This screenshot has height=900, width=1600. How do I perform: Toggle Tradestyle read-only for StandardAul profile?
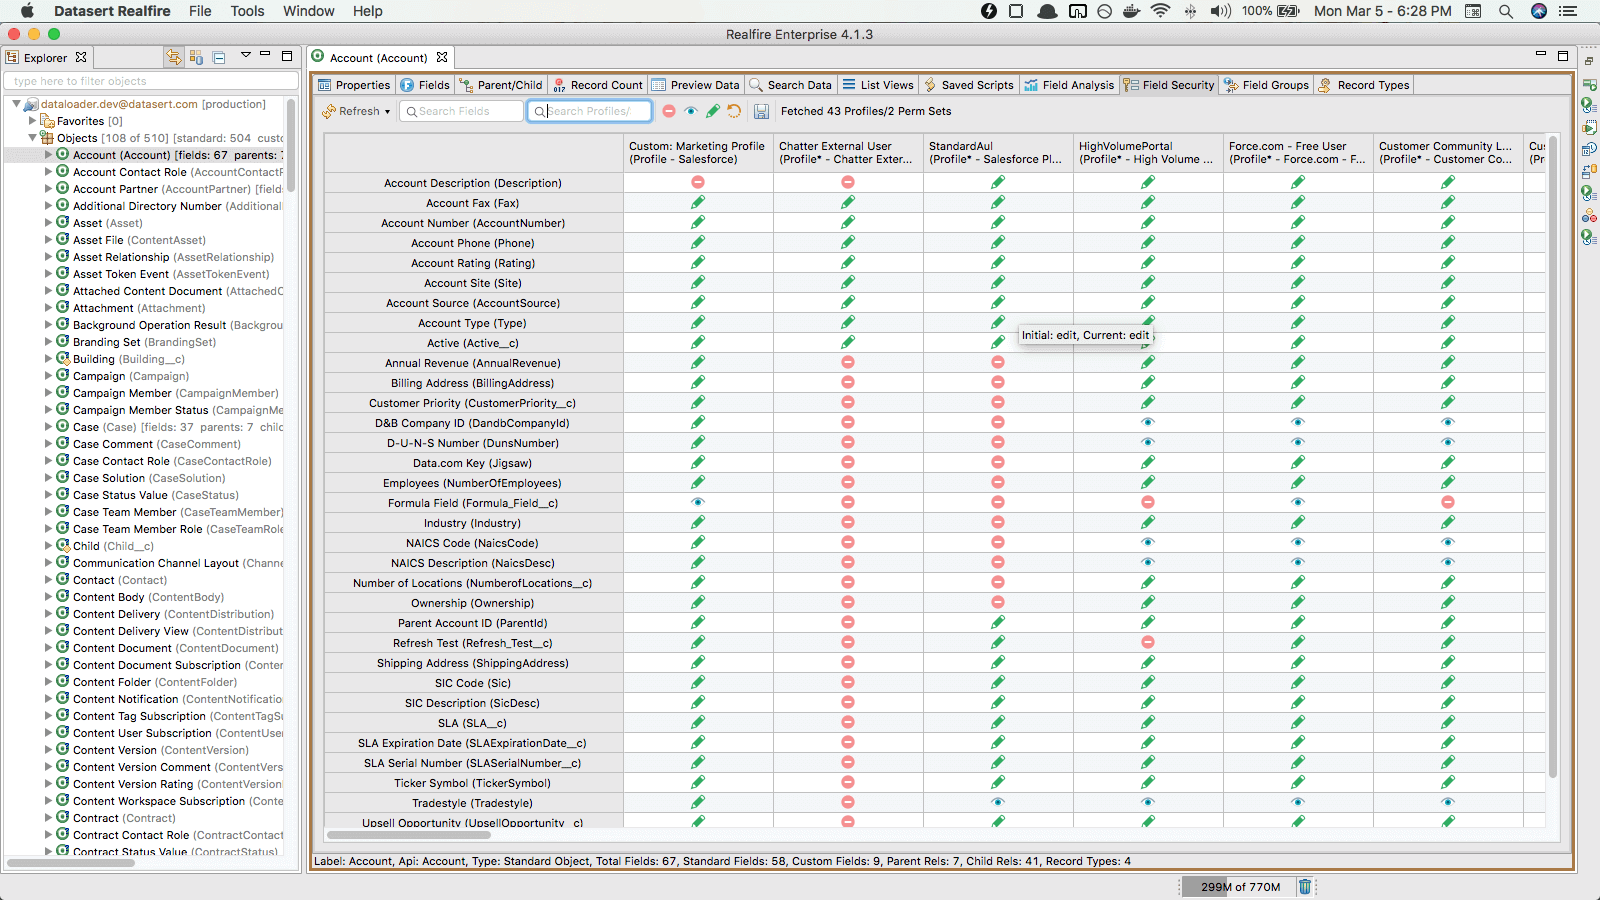[x=998, y=802]
